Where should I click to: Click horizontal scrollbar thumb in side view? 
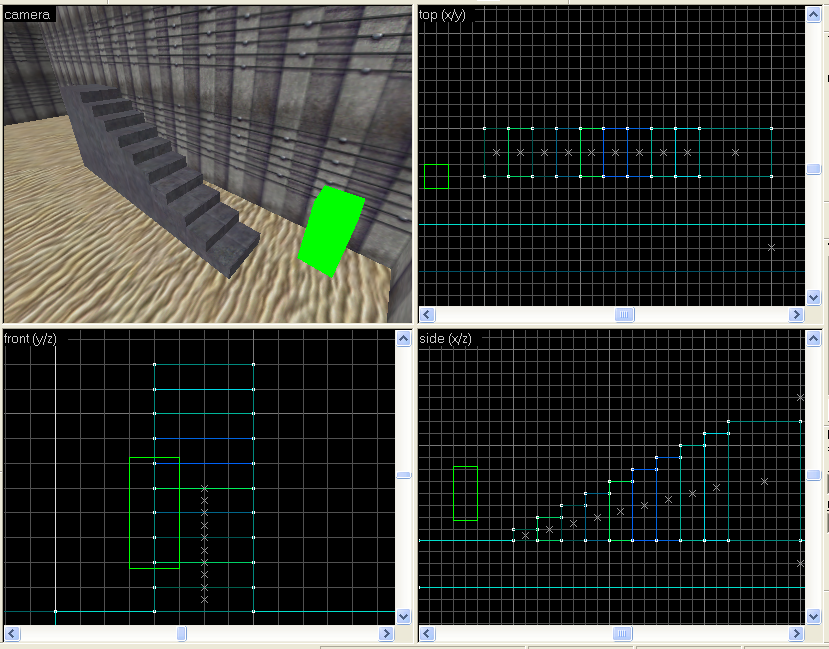click(622, 634)
